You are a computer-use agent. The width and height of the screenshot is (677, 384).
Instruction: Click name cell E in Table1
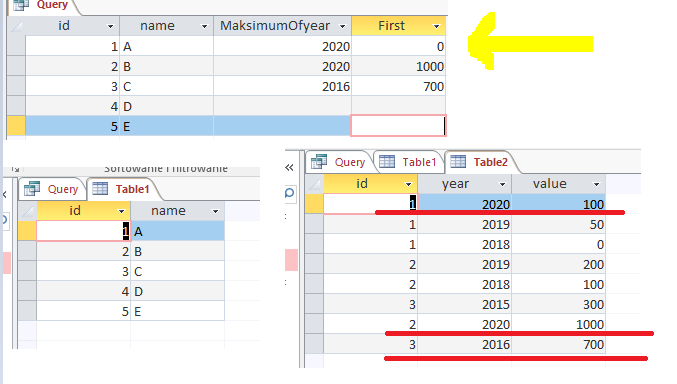point(177,311)
